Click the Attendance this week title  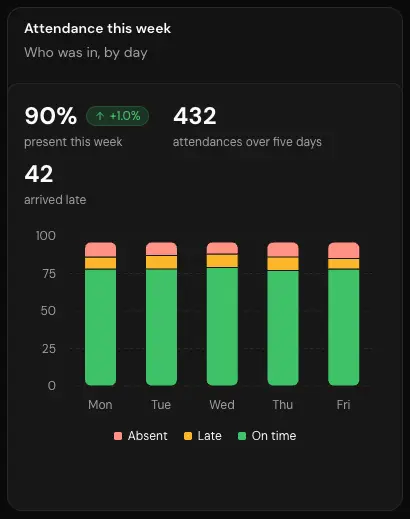[x=98, y=28]
